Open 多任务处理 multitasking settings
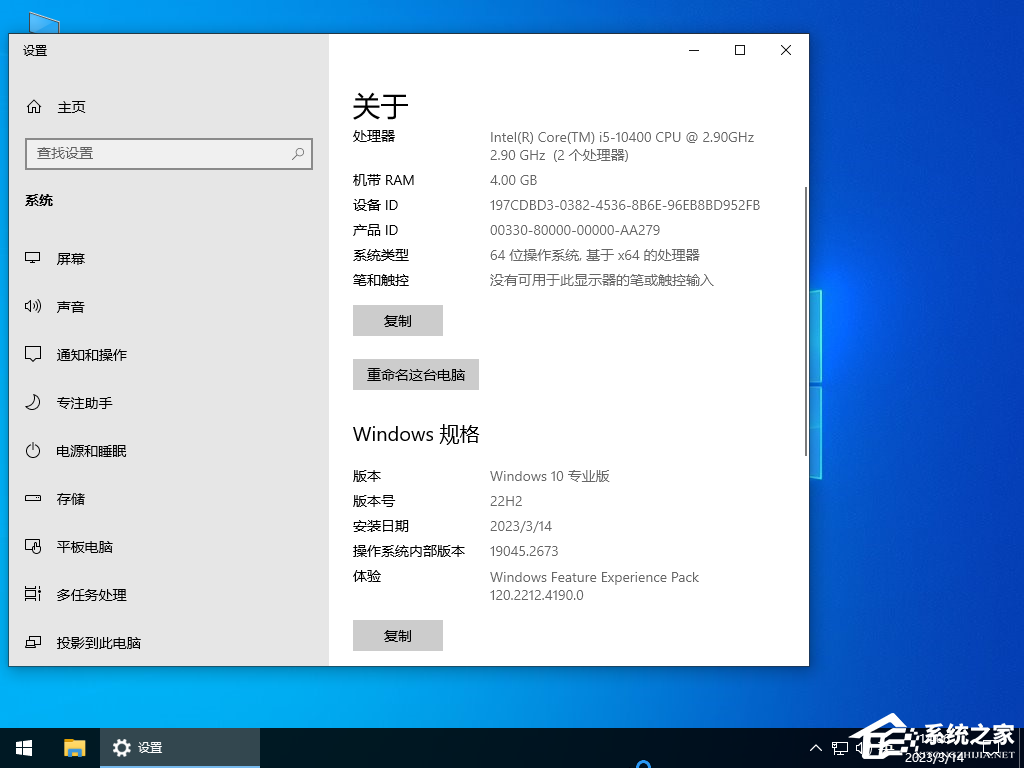 (92, 594)
